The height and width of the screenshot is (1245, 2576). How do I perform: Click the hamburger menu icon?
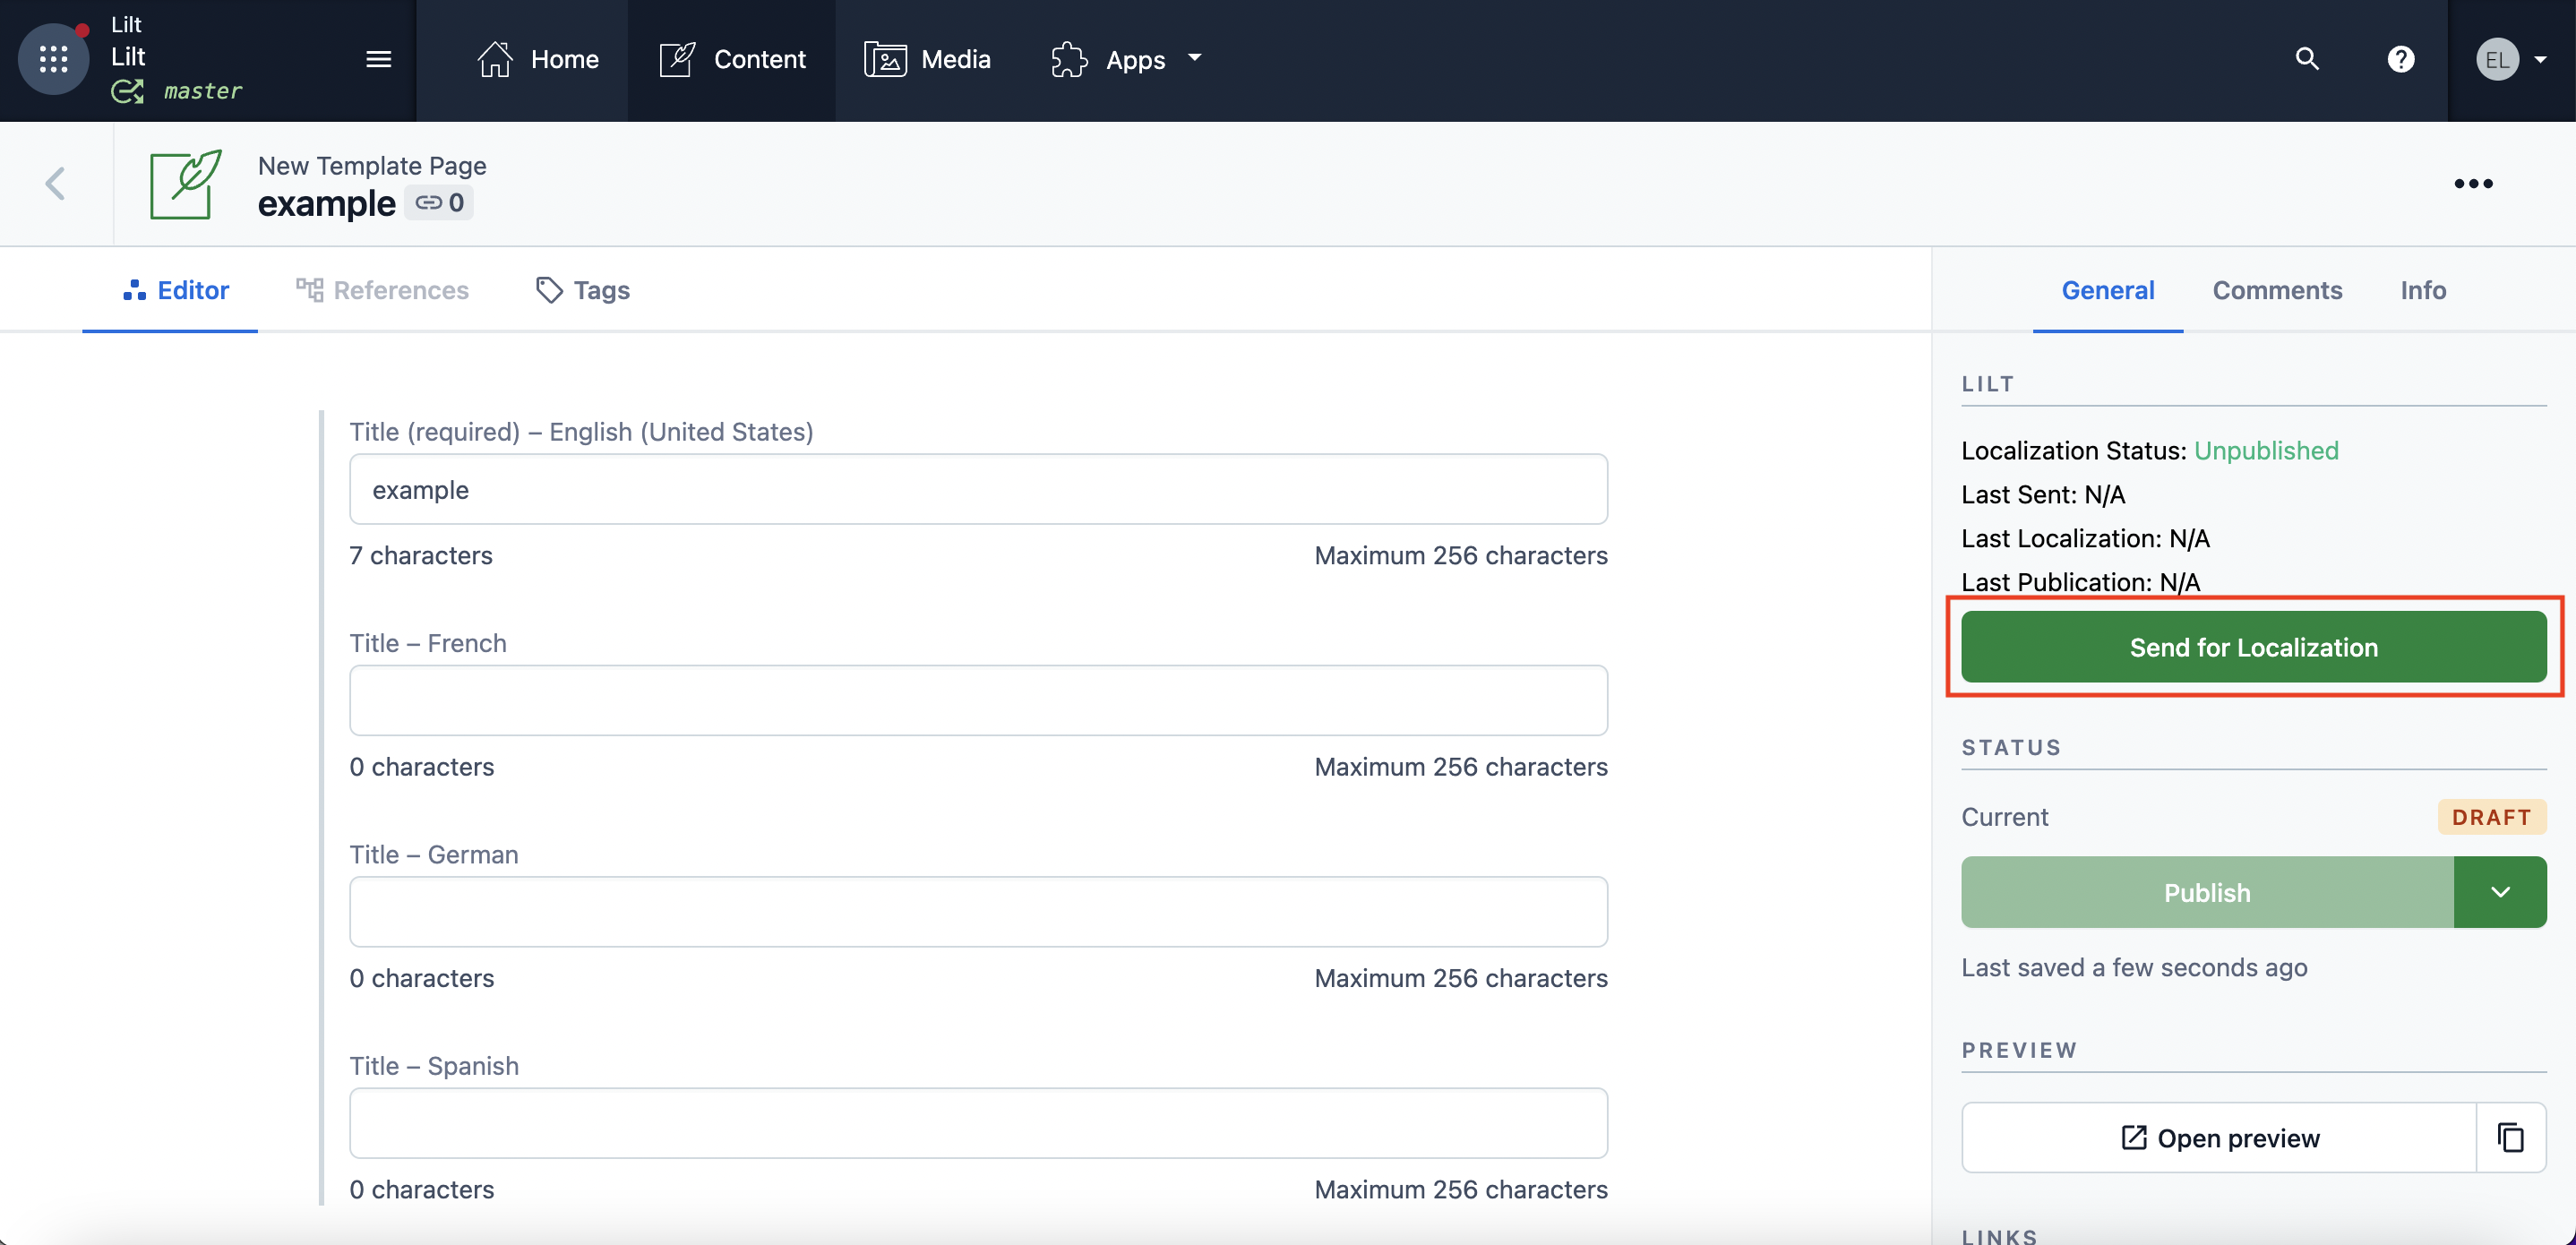[x=378, y=59]
